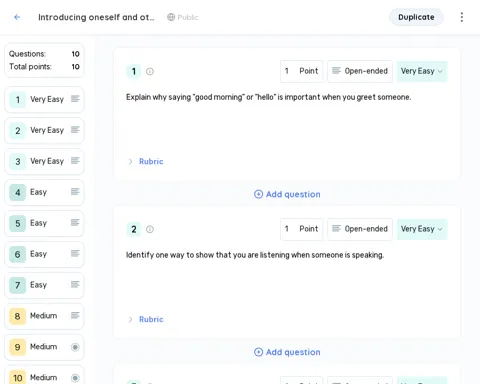480x384 pixels.
Task: Click the quiz title Introducing oneself and ot...
Action: tap(96, 17)
